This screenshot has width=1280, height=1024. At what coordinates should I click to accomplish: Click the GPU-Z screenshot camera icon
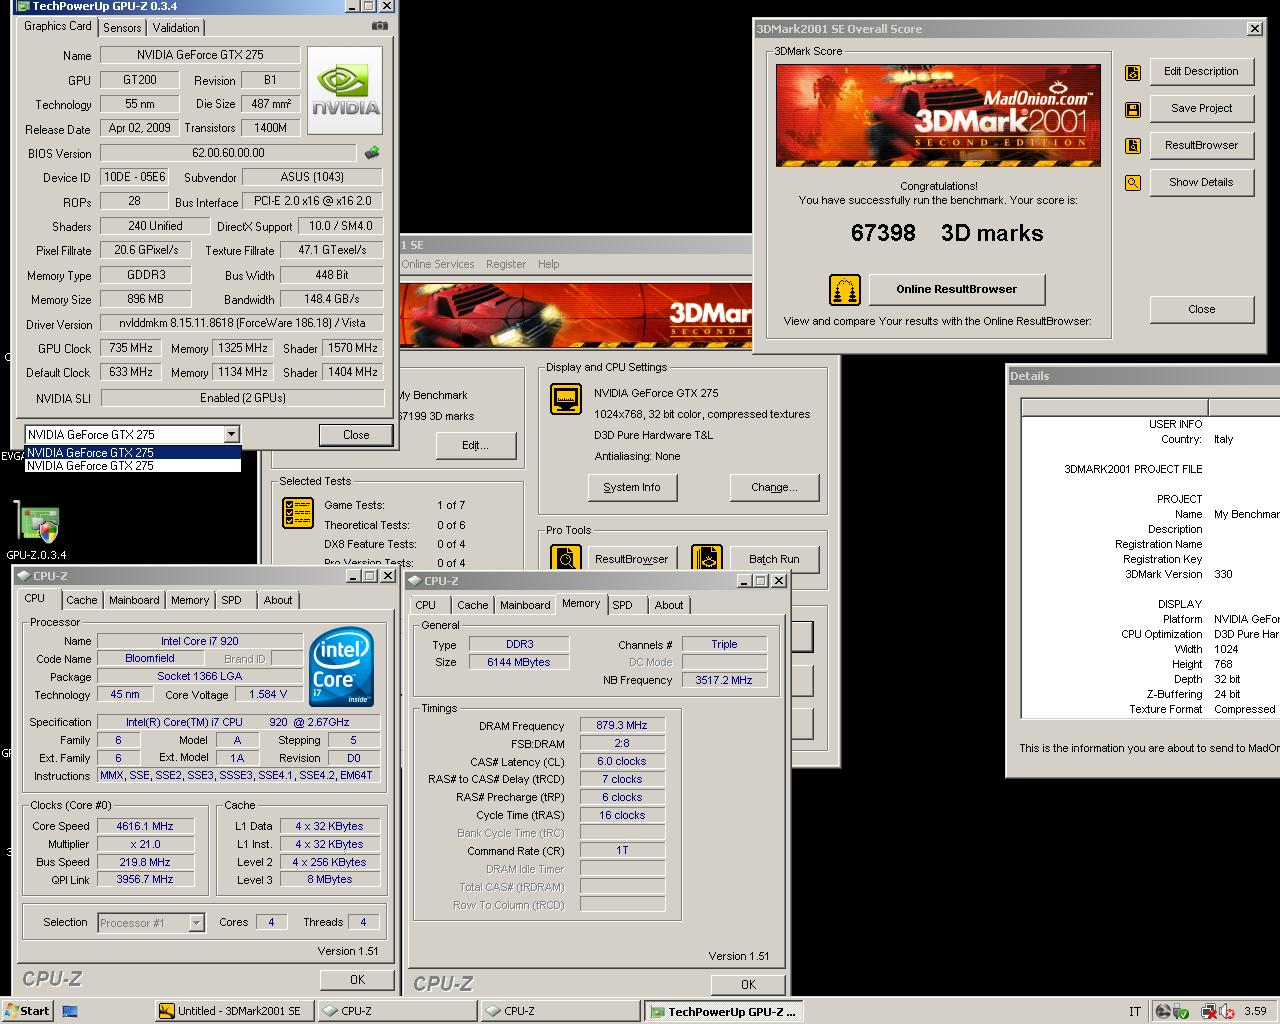coord(380,26)
